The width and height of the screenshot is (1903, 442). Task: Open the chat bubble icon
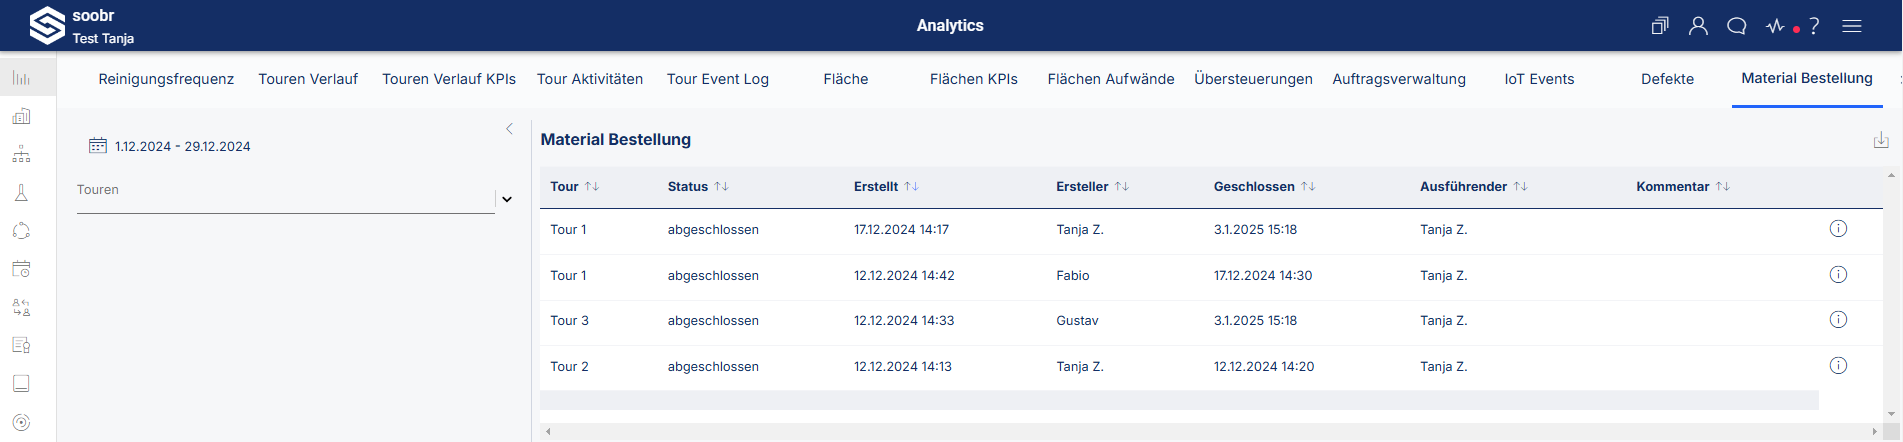point(1737,26)
